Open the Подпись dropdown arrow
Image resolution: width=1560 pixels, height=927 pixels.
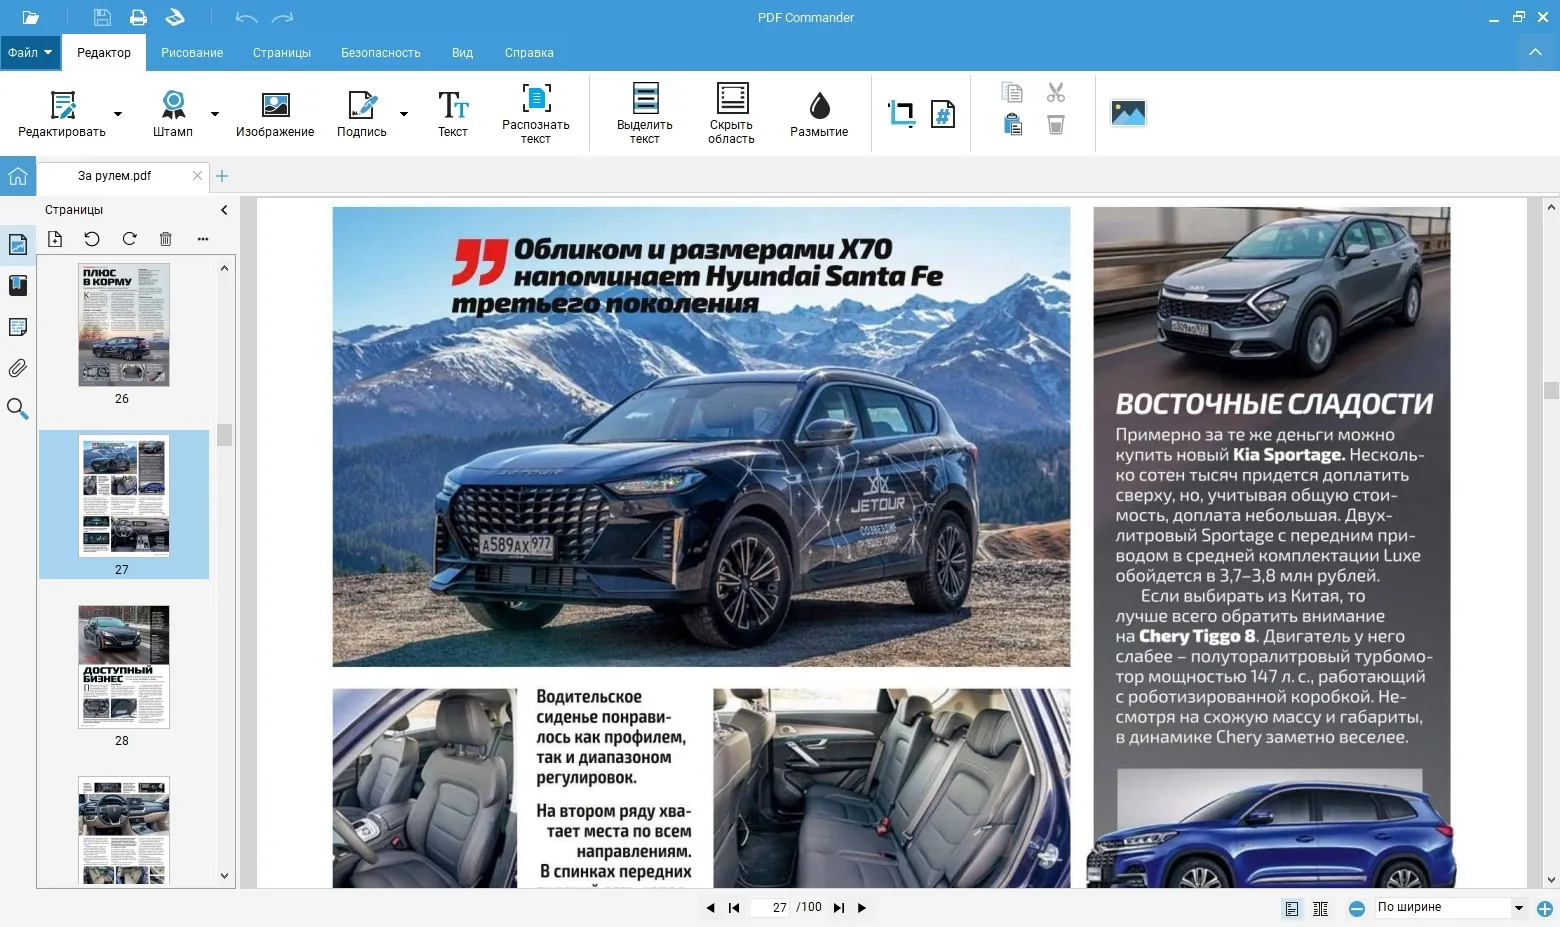point(404,114)
